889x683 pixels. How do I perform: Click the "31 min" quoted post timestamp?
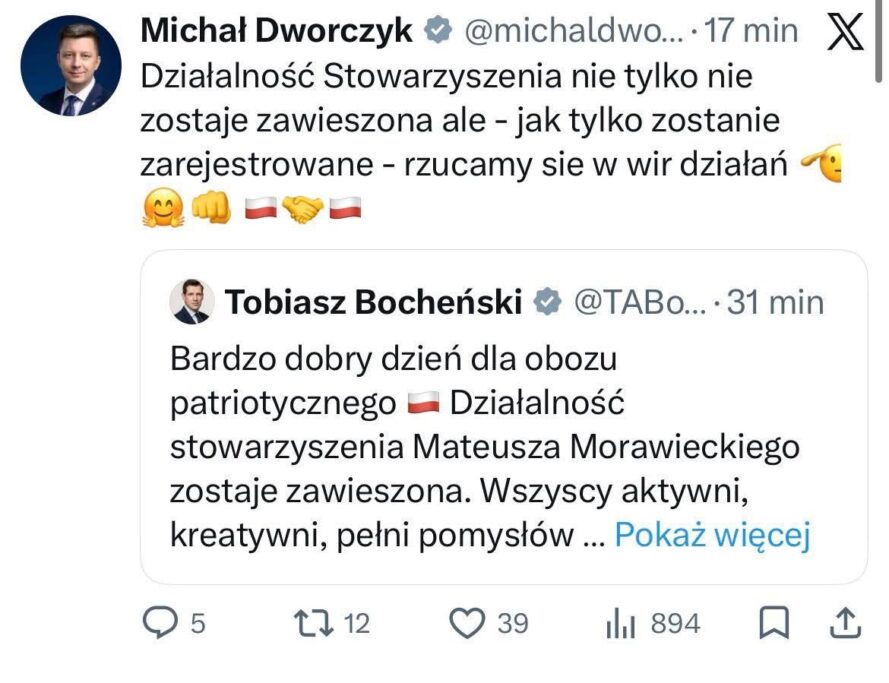click(775, 301)
